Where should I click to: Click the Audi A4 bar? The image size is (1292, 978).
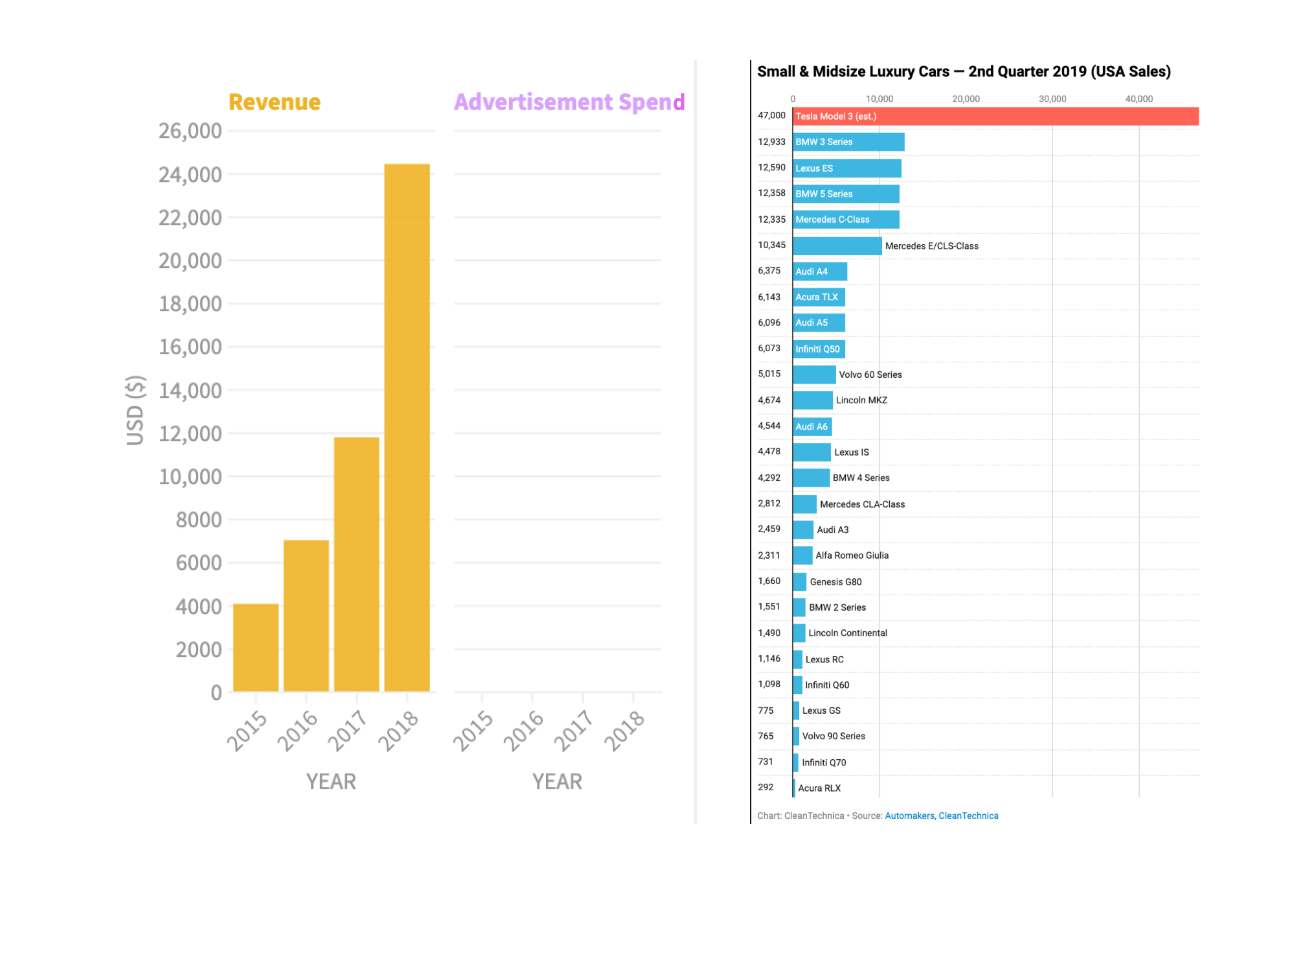point(820,271)
